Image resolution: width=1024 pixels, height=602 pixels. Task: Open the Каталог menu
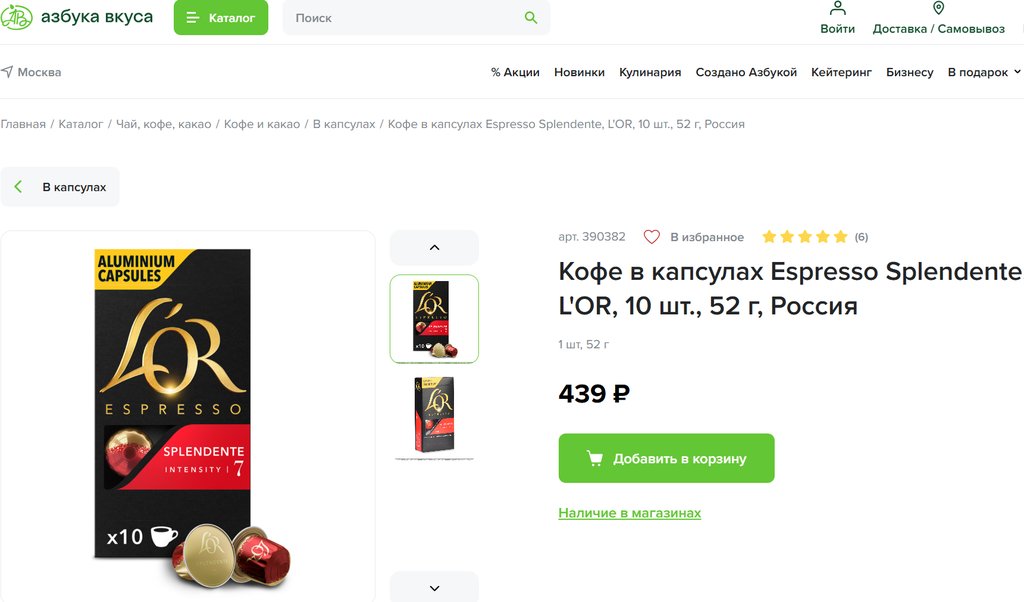221,18
